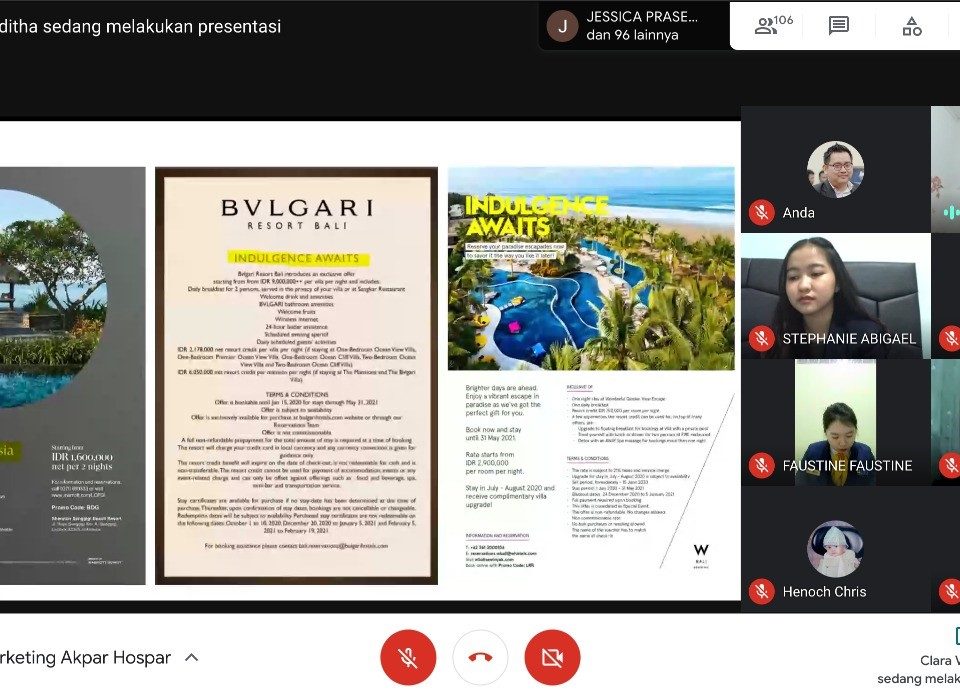The height and width of the screenshot is (700, 960).
Task: Toggle the microphone mute button
Action: pos(408,657)
